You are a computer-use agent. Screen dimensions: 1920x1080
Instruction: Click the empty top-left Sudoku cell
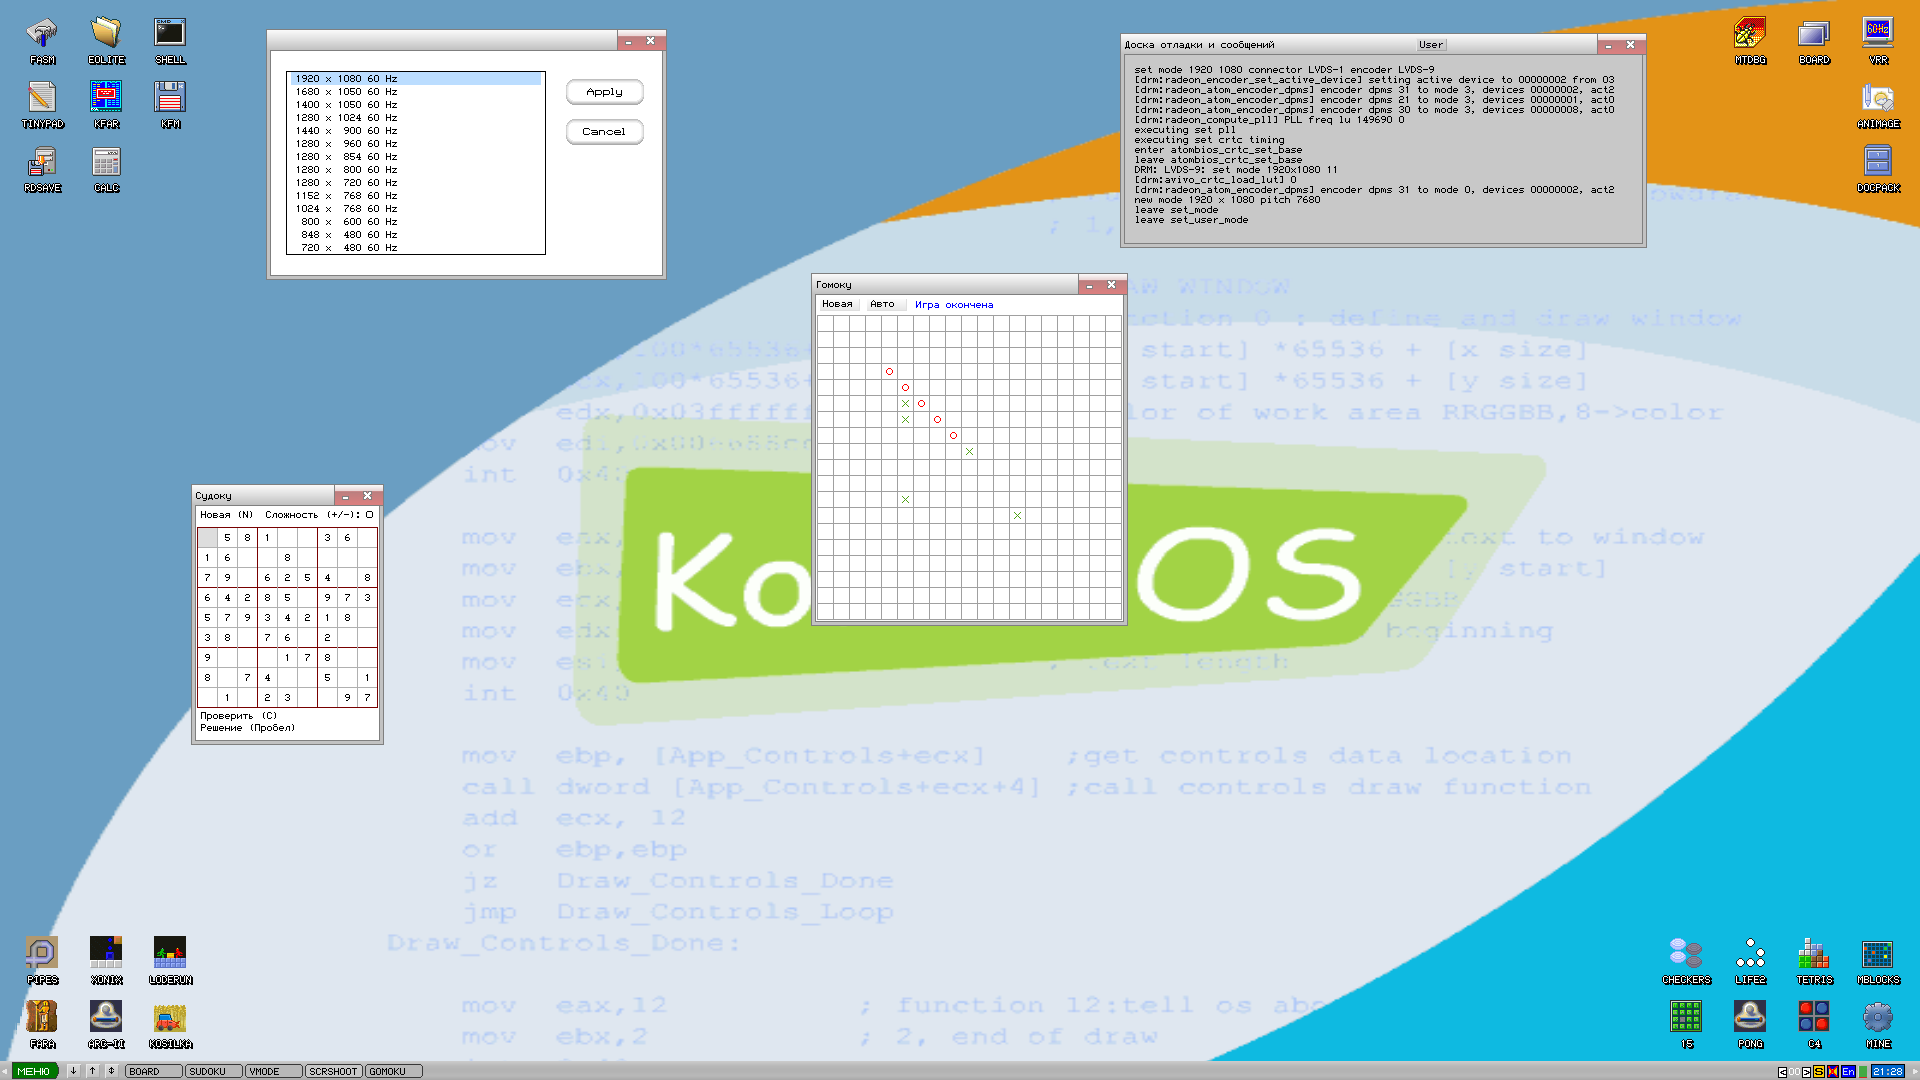207,537
